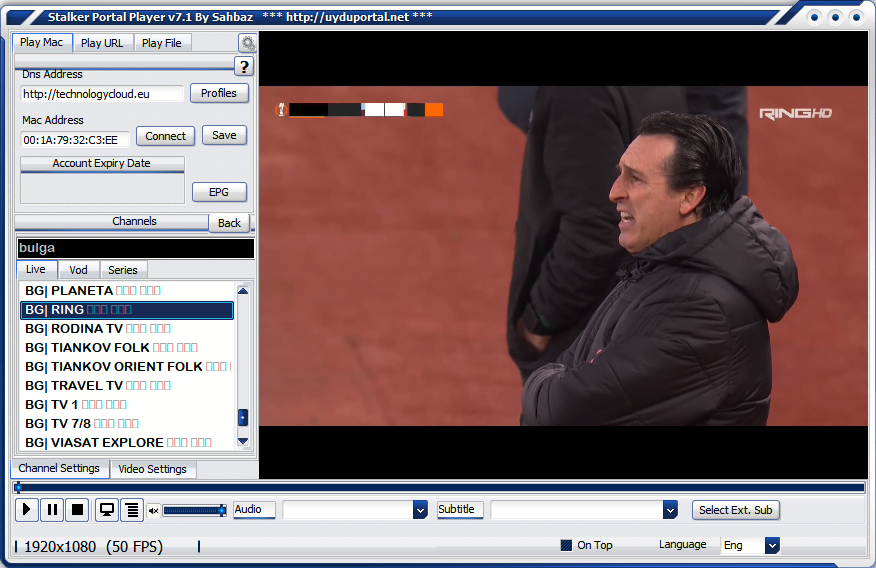Image resolution: width=876 pixels, height=568 pixels.
Task: Seek using the playback progress bar
Action: 439,488
